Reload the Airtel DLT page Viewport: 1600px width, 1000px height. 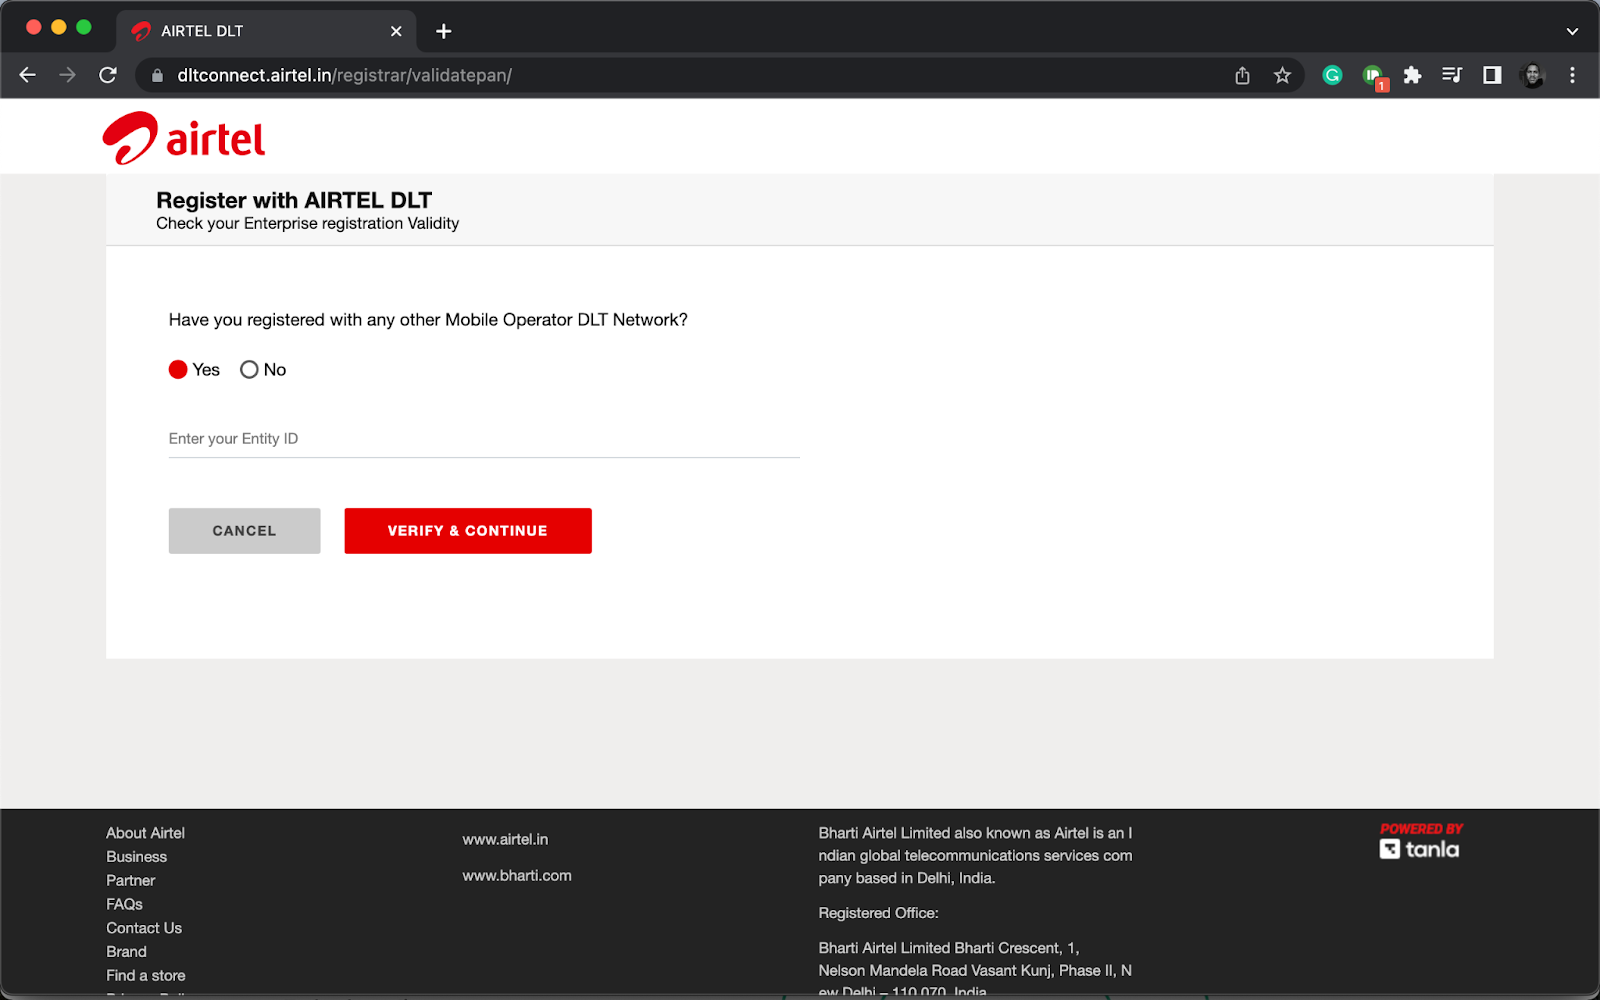point(108,75)
